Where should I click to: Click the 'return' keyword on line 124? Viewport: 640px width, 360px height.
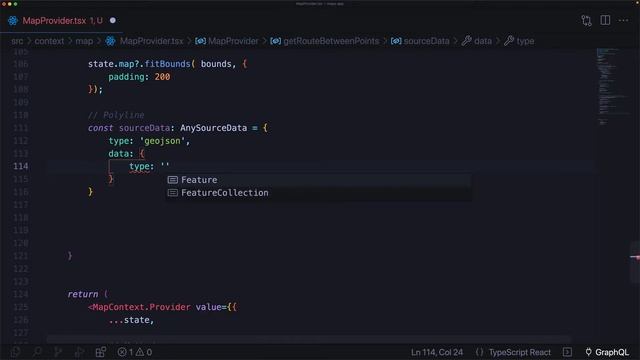[82, 294]
